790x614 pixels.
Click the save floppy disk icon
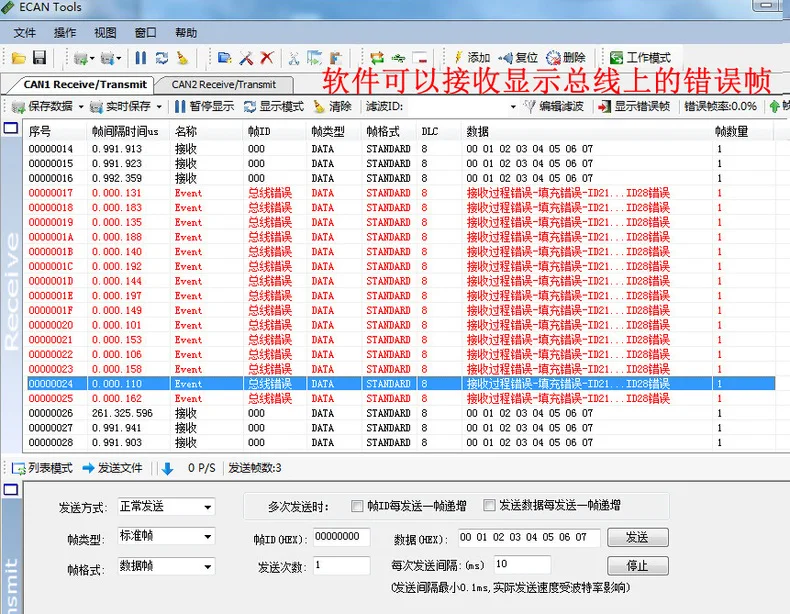click(x=39, y=58)
